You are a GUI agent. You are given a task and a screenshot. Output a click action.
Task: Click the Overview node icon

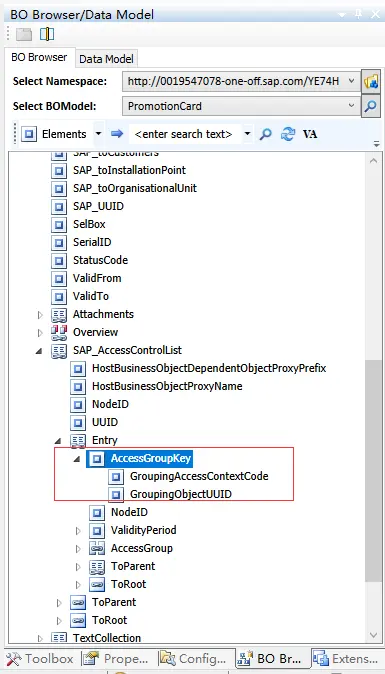point(59,332)
